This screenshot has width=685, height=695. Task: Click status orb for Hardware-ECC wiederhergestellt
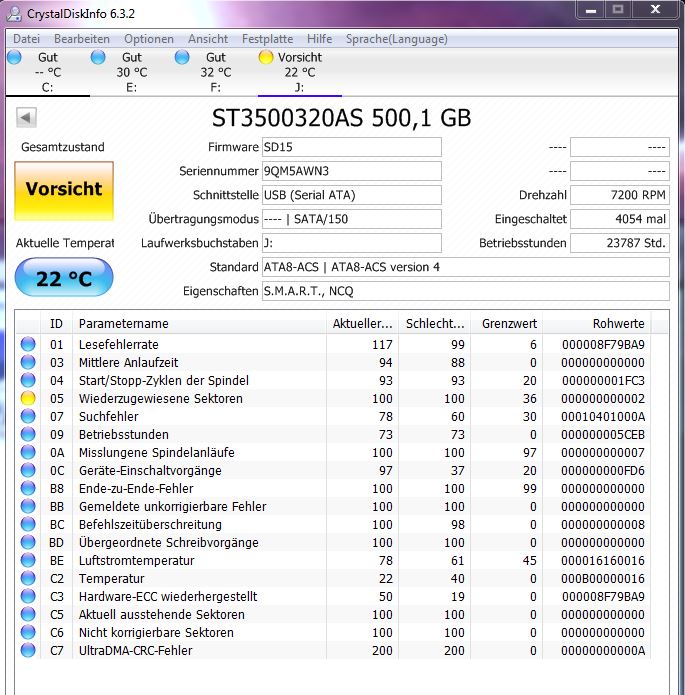click(28, 596)
